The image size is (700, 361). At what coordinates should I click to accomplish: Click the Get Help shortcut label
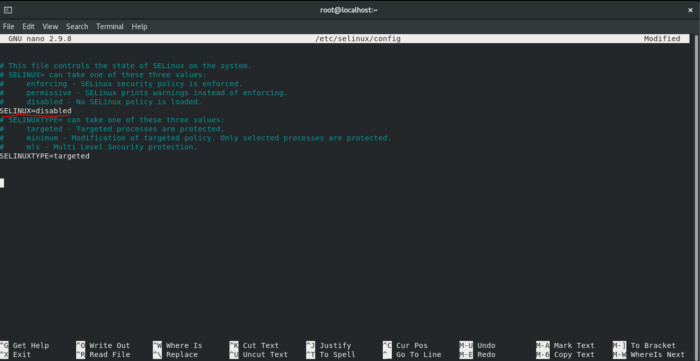tap(31, 345)
